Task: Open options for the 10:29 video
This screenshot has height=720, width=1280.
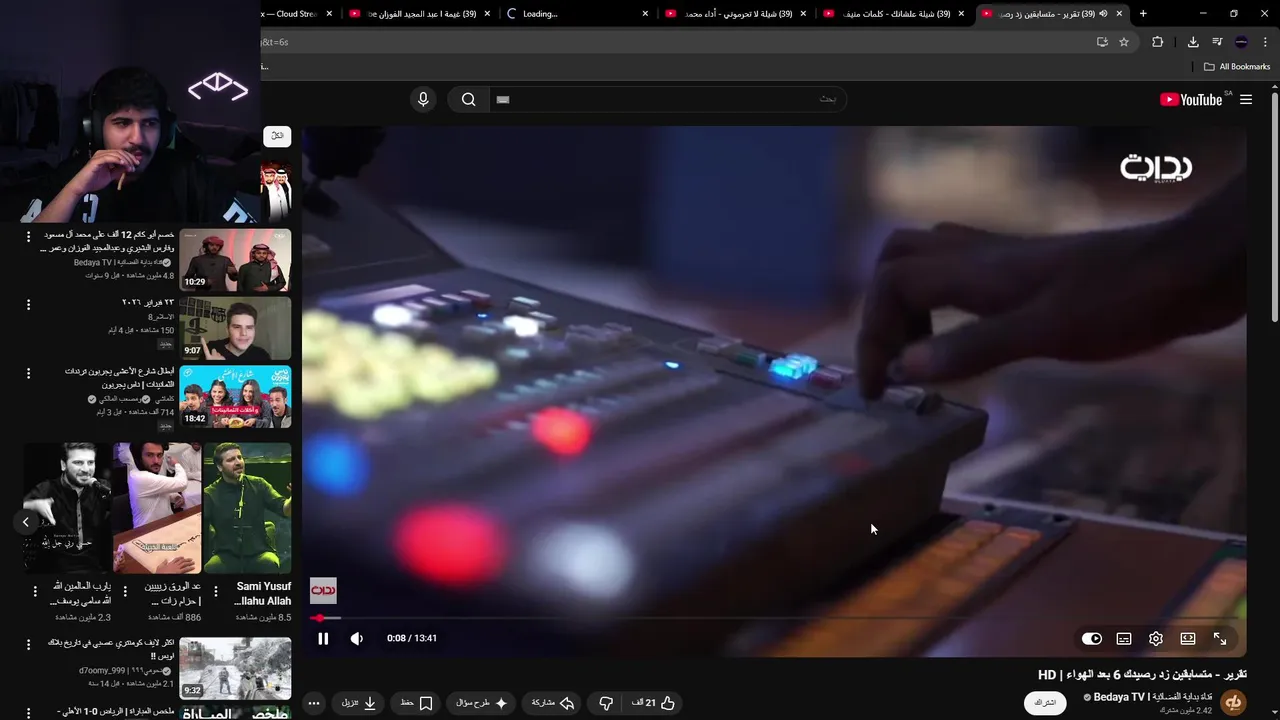Action: 28,237
